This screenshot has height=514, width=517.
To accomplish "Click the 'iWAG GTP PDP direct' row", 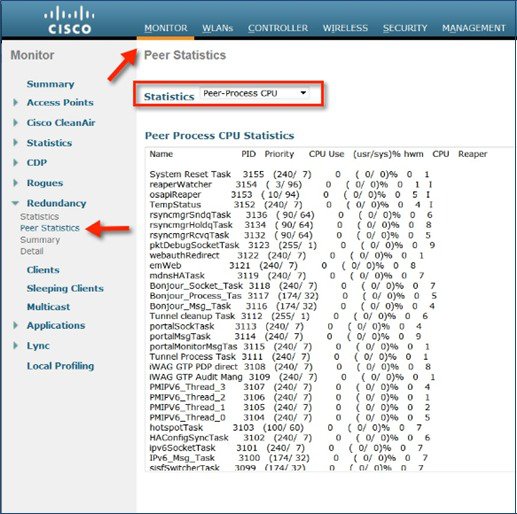I will [x=290, y=367].
